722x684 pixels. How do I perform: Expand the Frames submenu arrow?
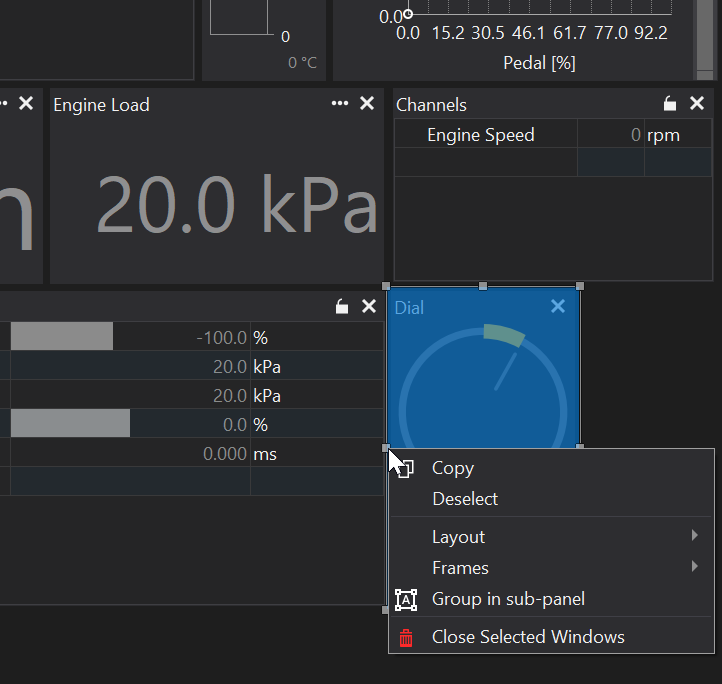tap(694, 567)
